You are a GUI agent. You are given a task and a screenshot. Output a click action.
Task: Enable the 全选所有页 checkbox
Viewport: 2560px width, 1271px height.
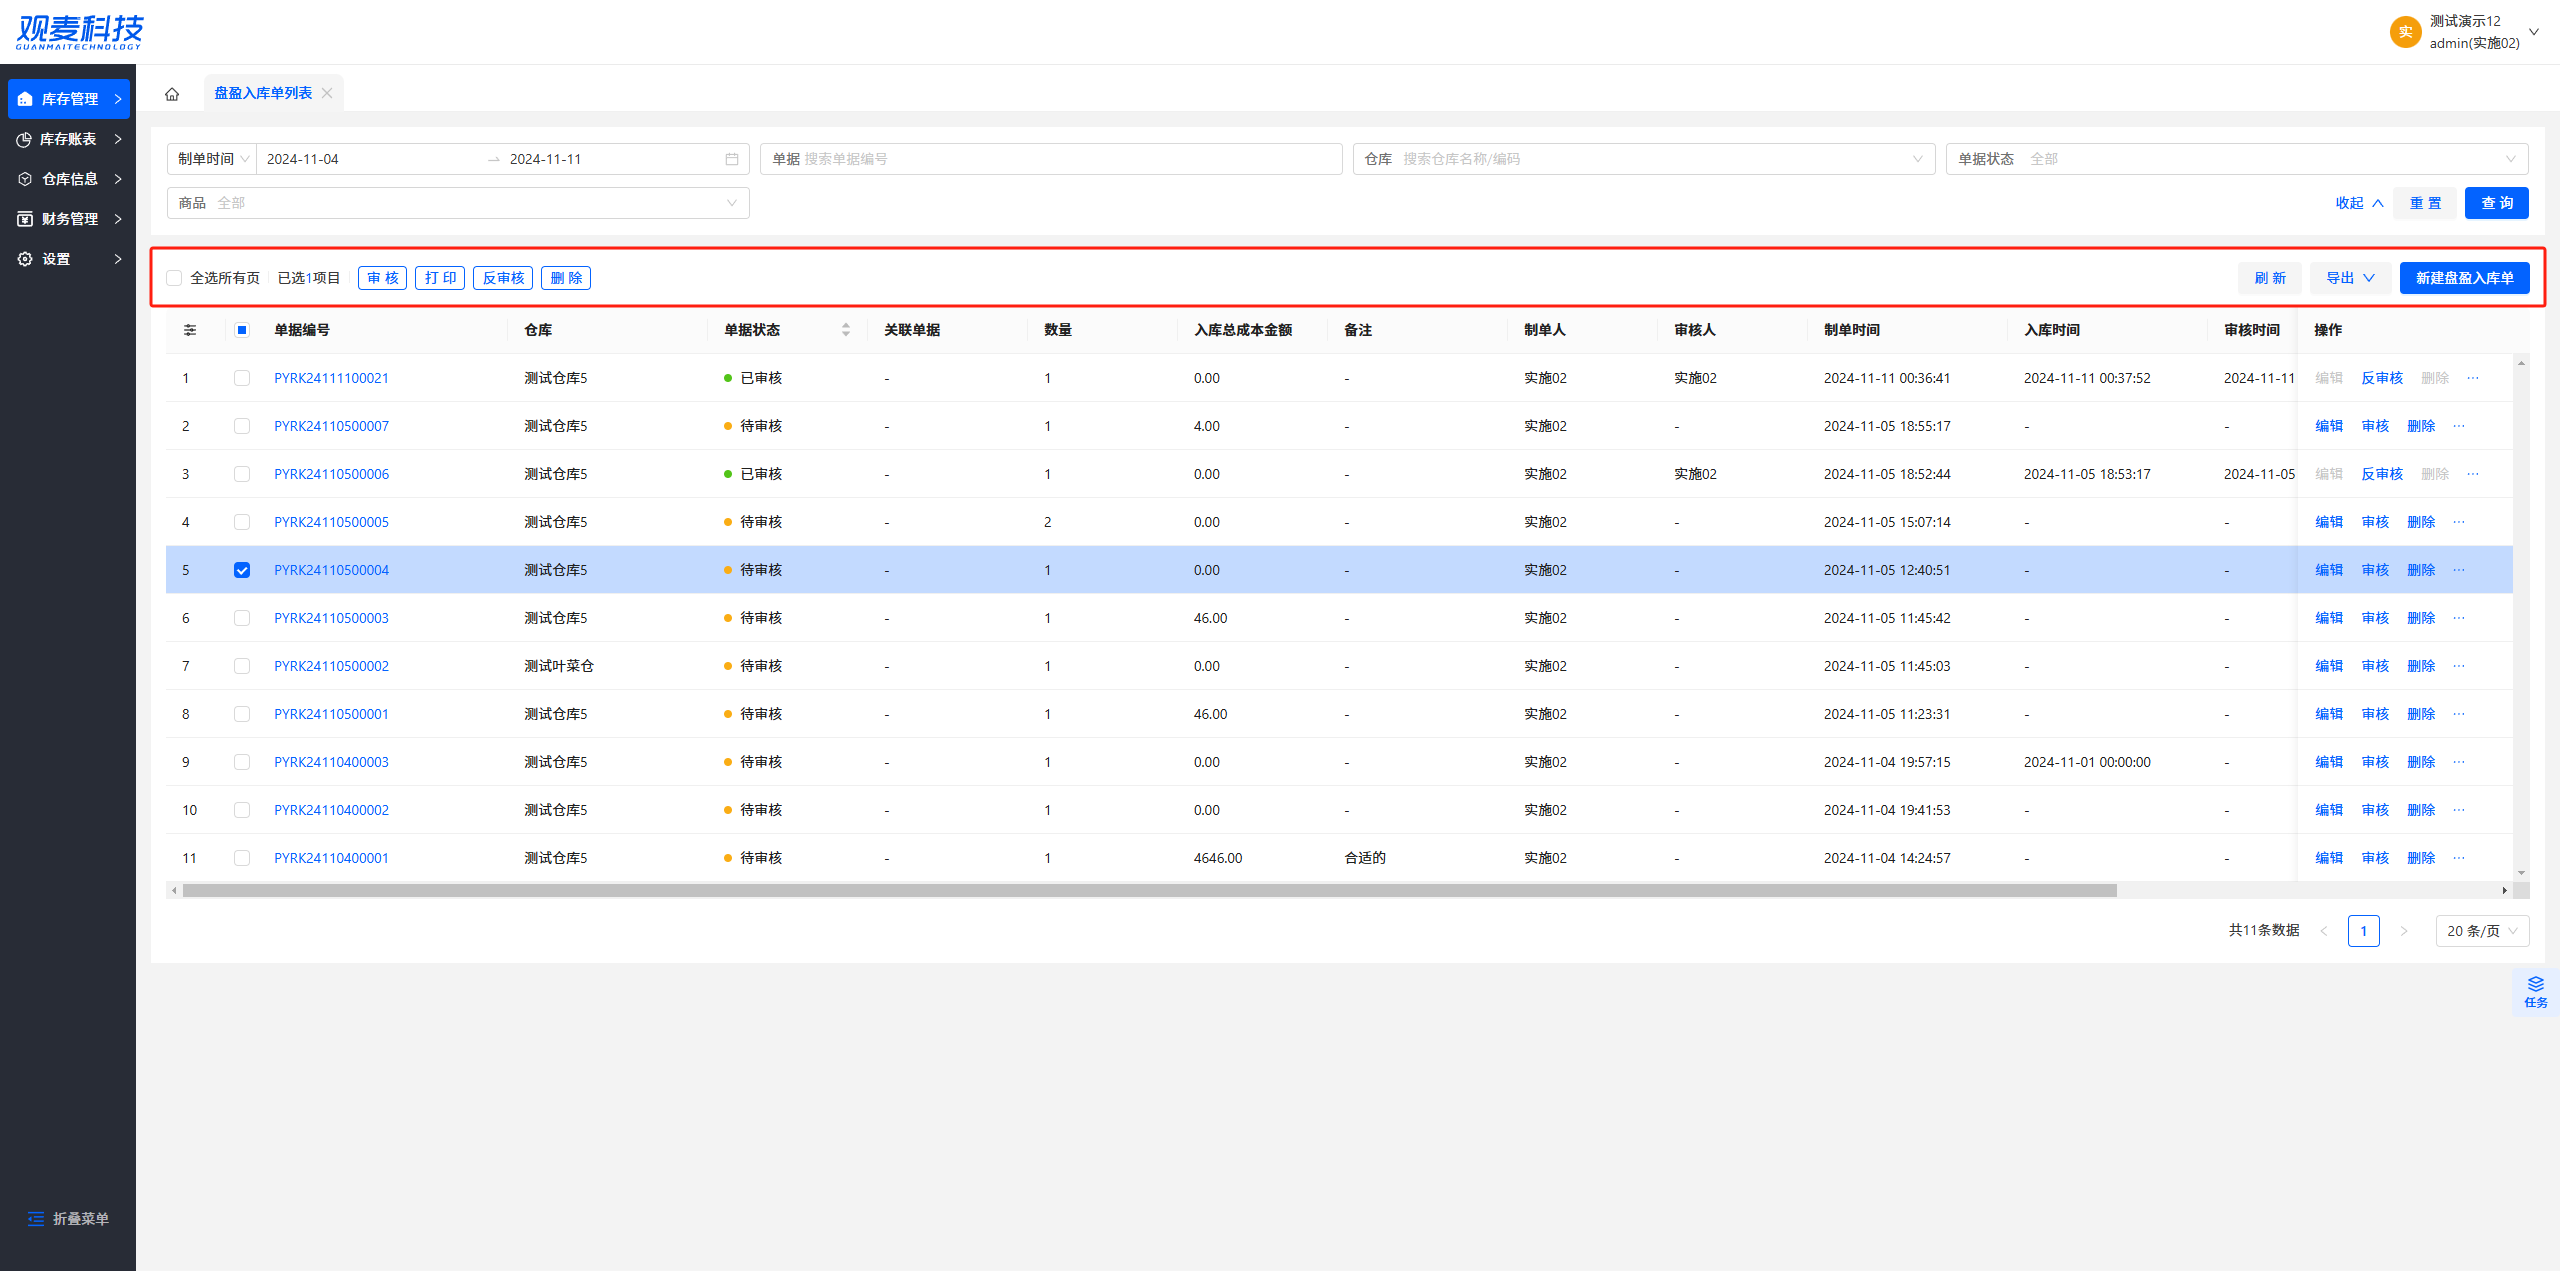coord(175,278)
